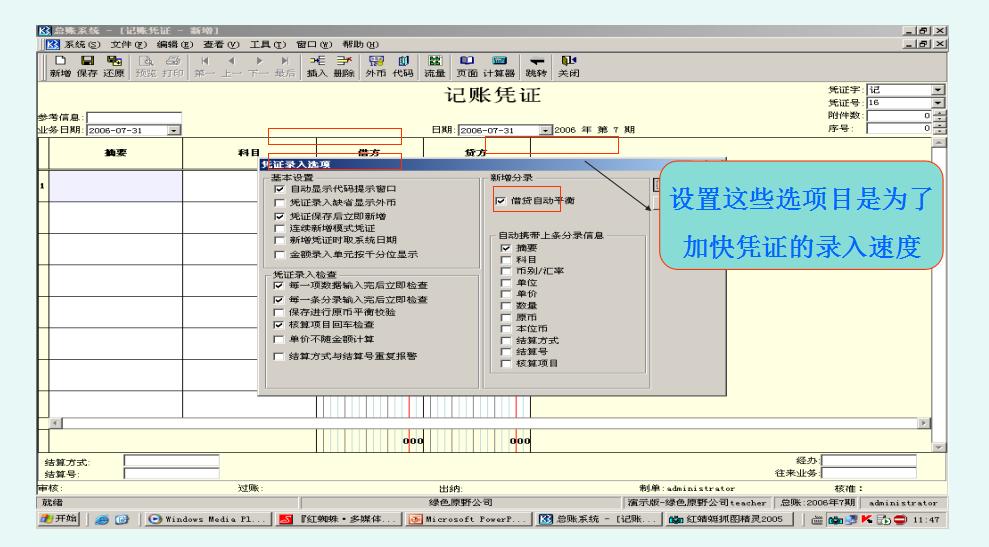
Task: Switch to Windows Media Player taskbar button
Action: coord(209,519)
